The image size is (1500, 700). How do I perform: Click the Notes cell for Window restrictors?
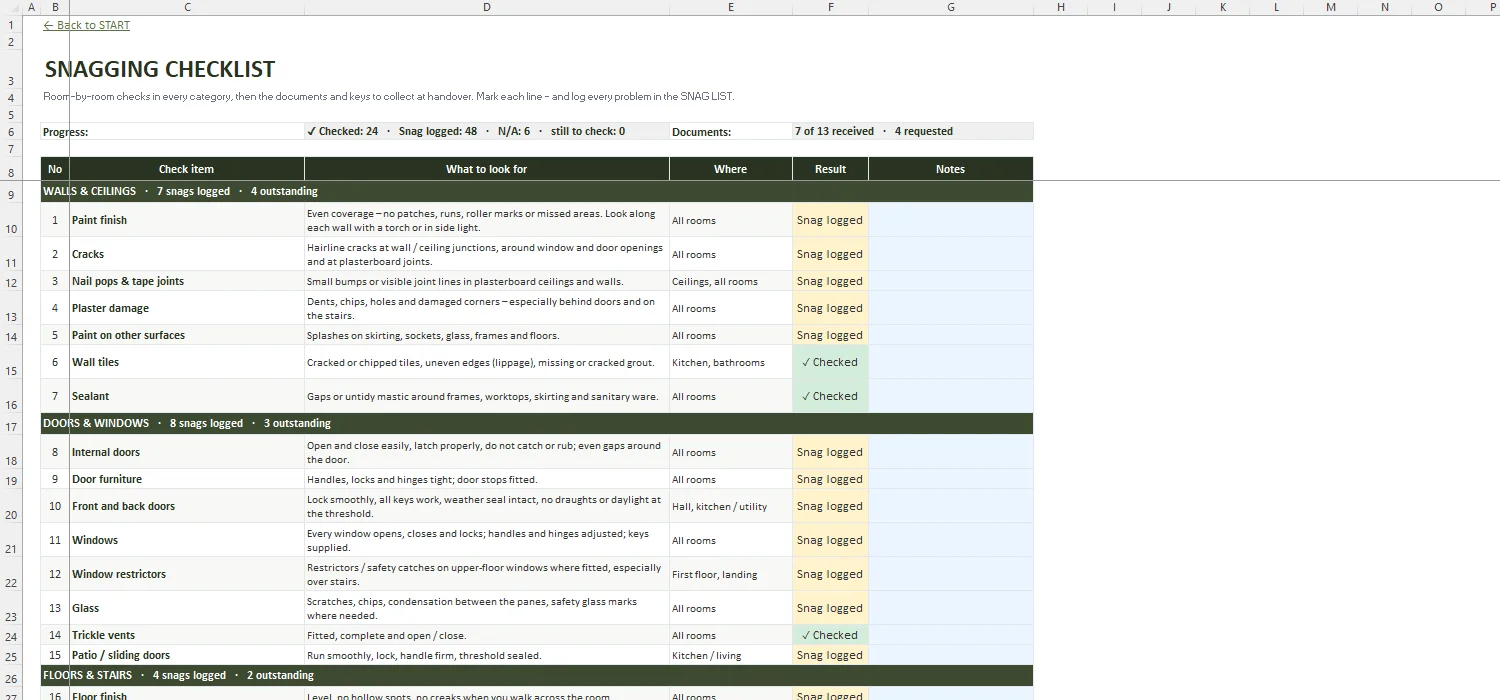[x=950, y=574]
